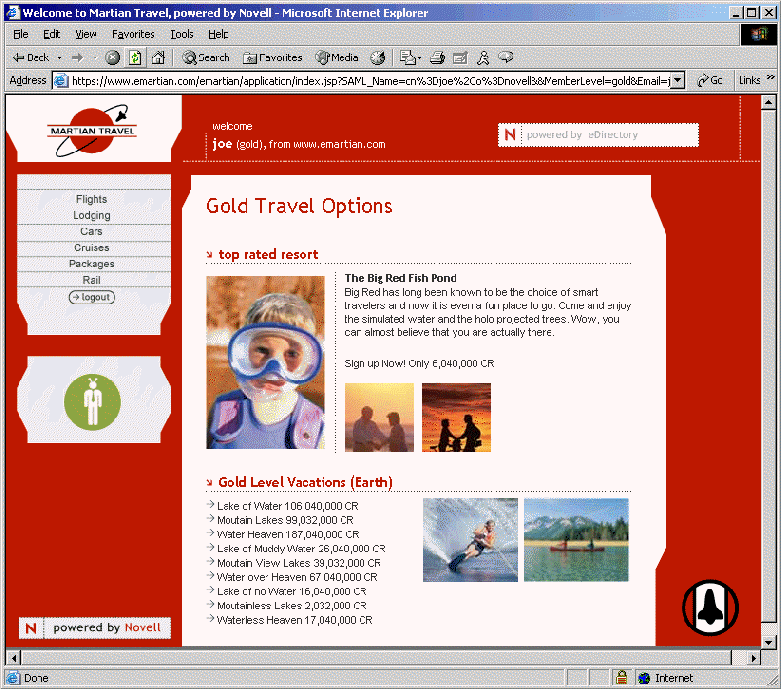Open the Tools menu
Viewport: 781px width, 689px height.
182,34
